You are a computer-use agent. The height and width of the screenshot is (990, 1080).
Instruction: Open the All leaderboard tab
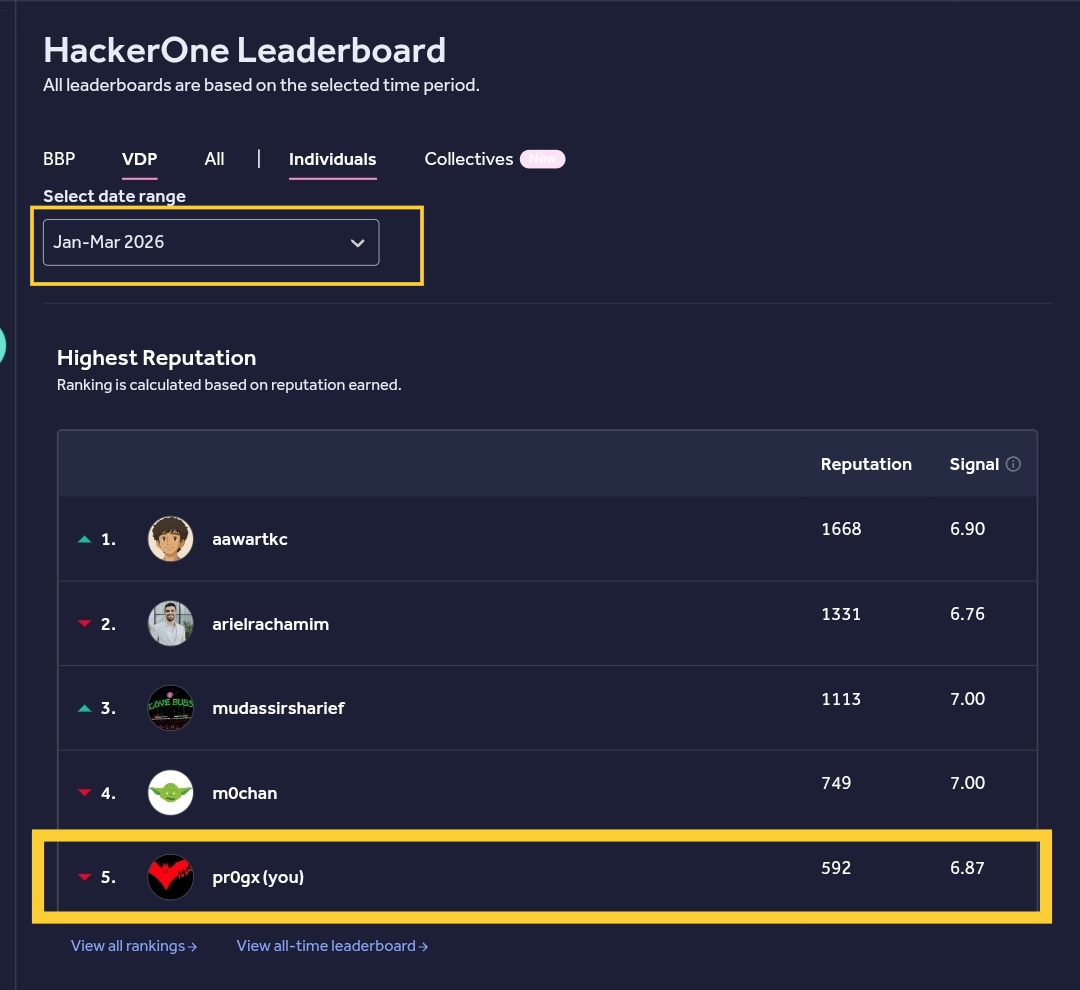coord(214,159)
